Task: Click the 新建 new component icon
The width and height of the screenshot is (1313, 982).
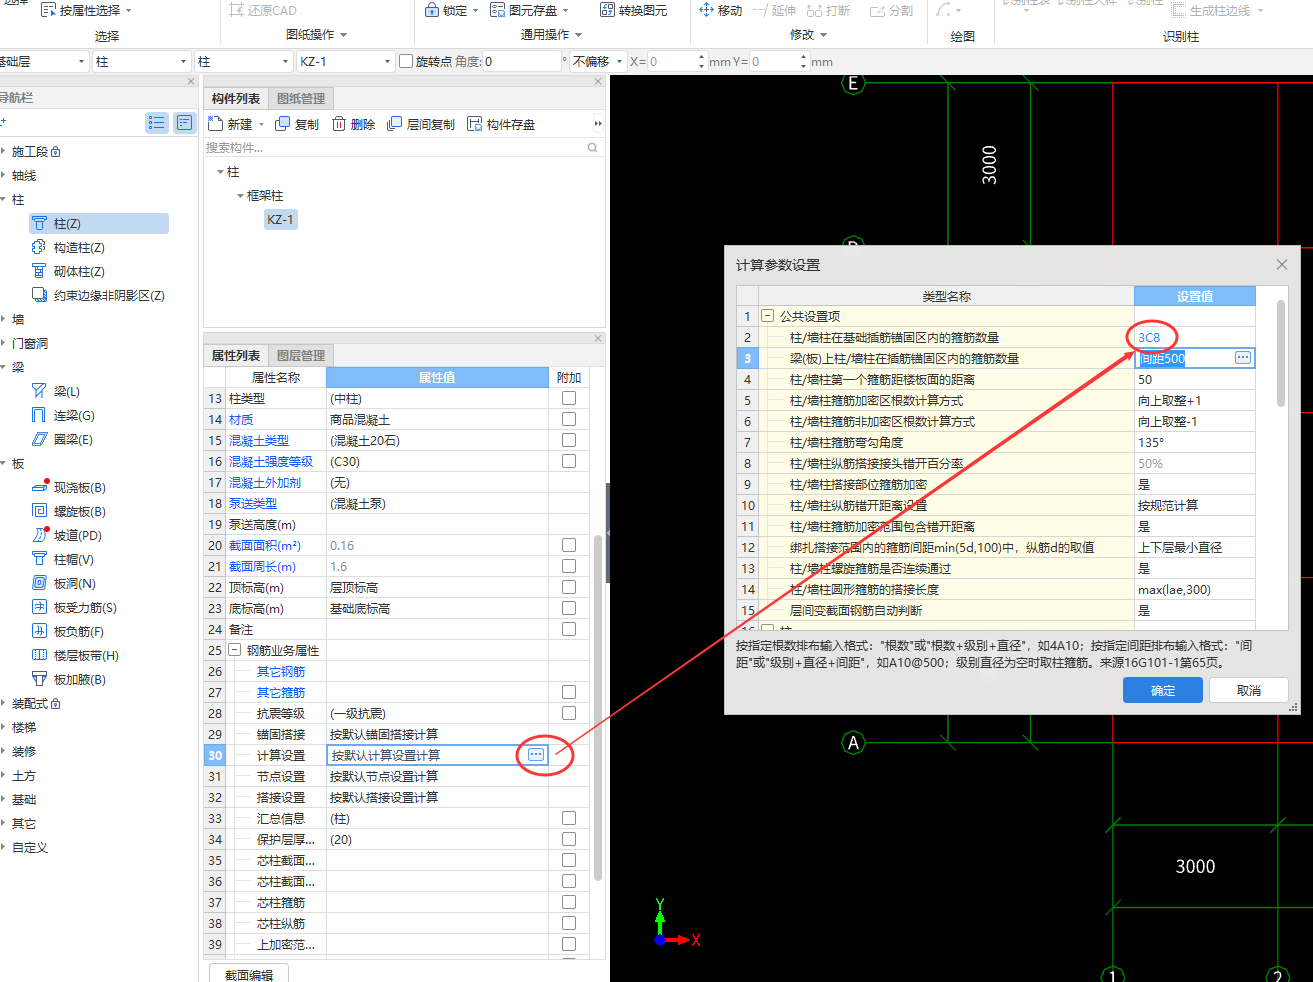Action: pyautogui.click(x=216, y=124)
